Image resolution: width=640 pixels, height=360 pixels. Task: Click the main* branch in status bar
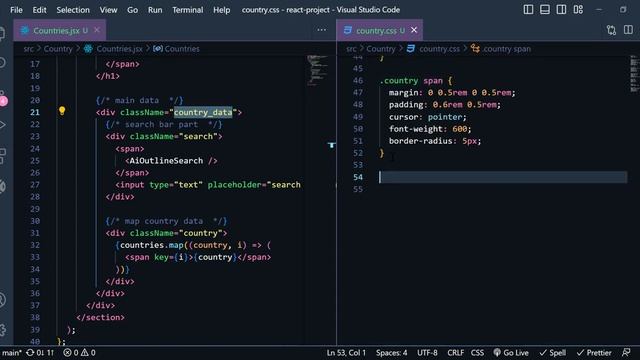coord(11,353)
